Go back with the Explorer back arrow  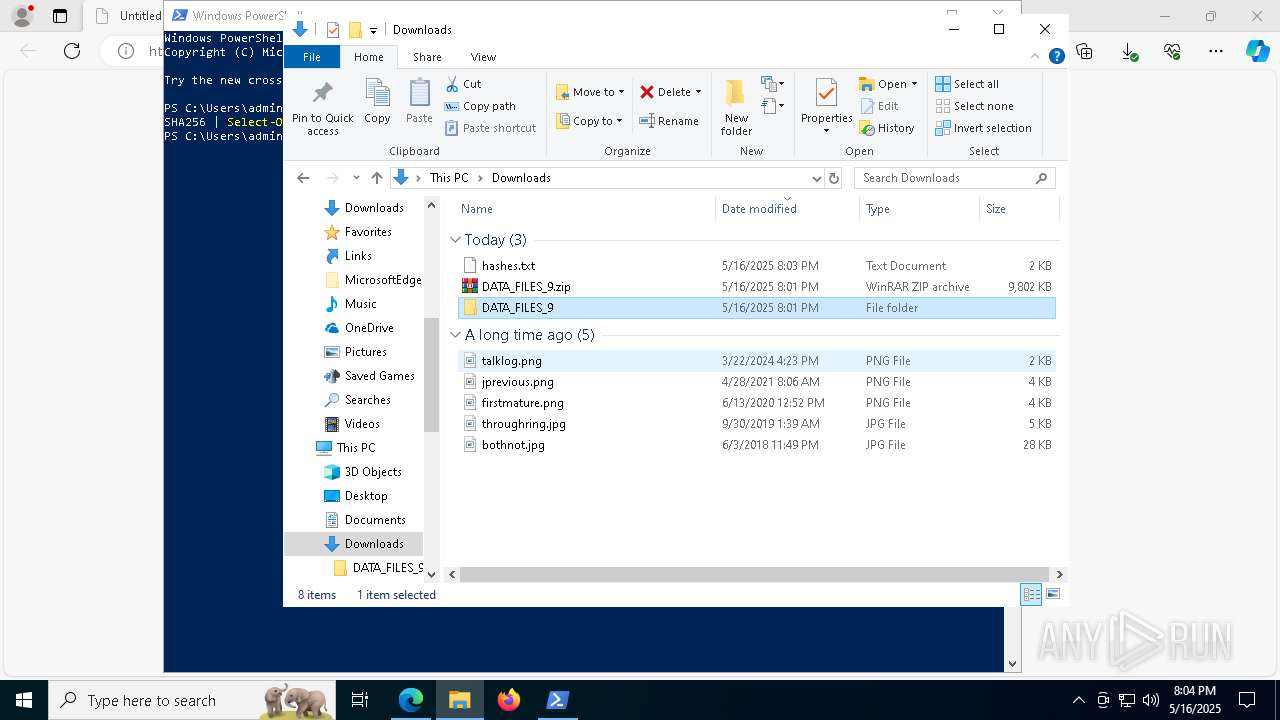[x=303, y=178]
